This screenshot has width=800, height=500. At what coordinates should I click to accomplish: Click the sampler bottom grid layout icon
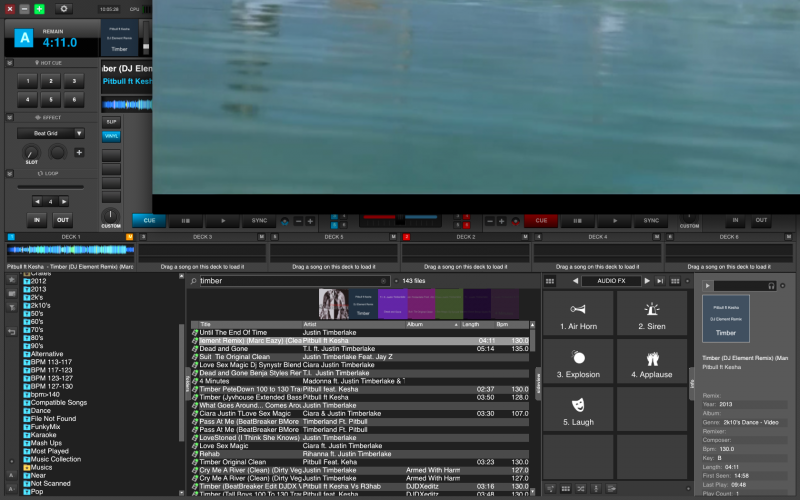[565, 488]
